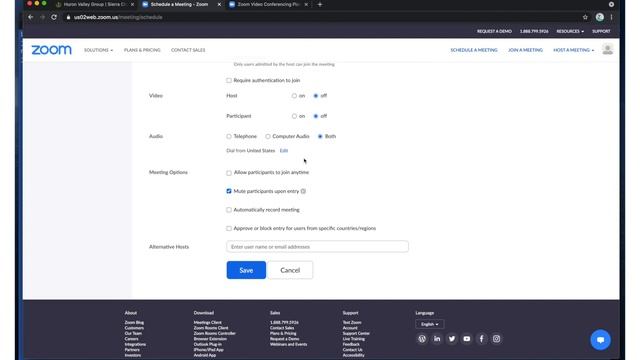Check Allow participants to join anytime
This screenshot has height=360, width=640.
[229, 173]
